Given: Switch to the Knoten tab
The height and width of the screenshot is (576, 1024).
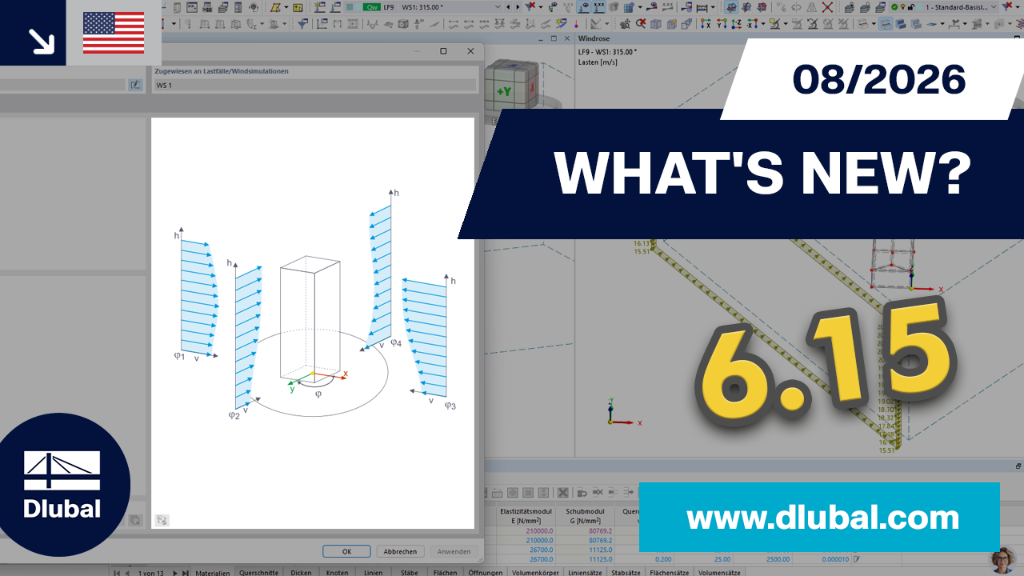Looking at the screenshot, I should (337, 573).
